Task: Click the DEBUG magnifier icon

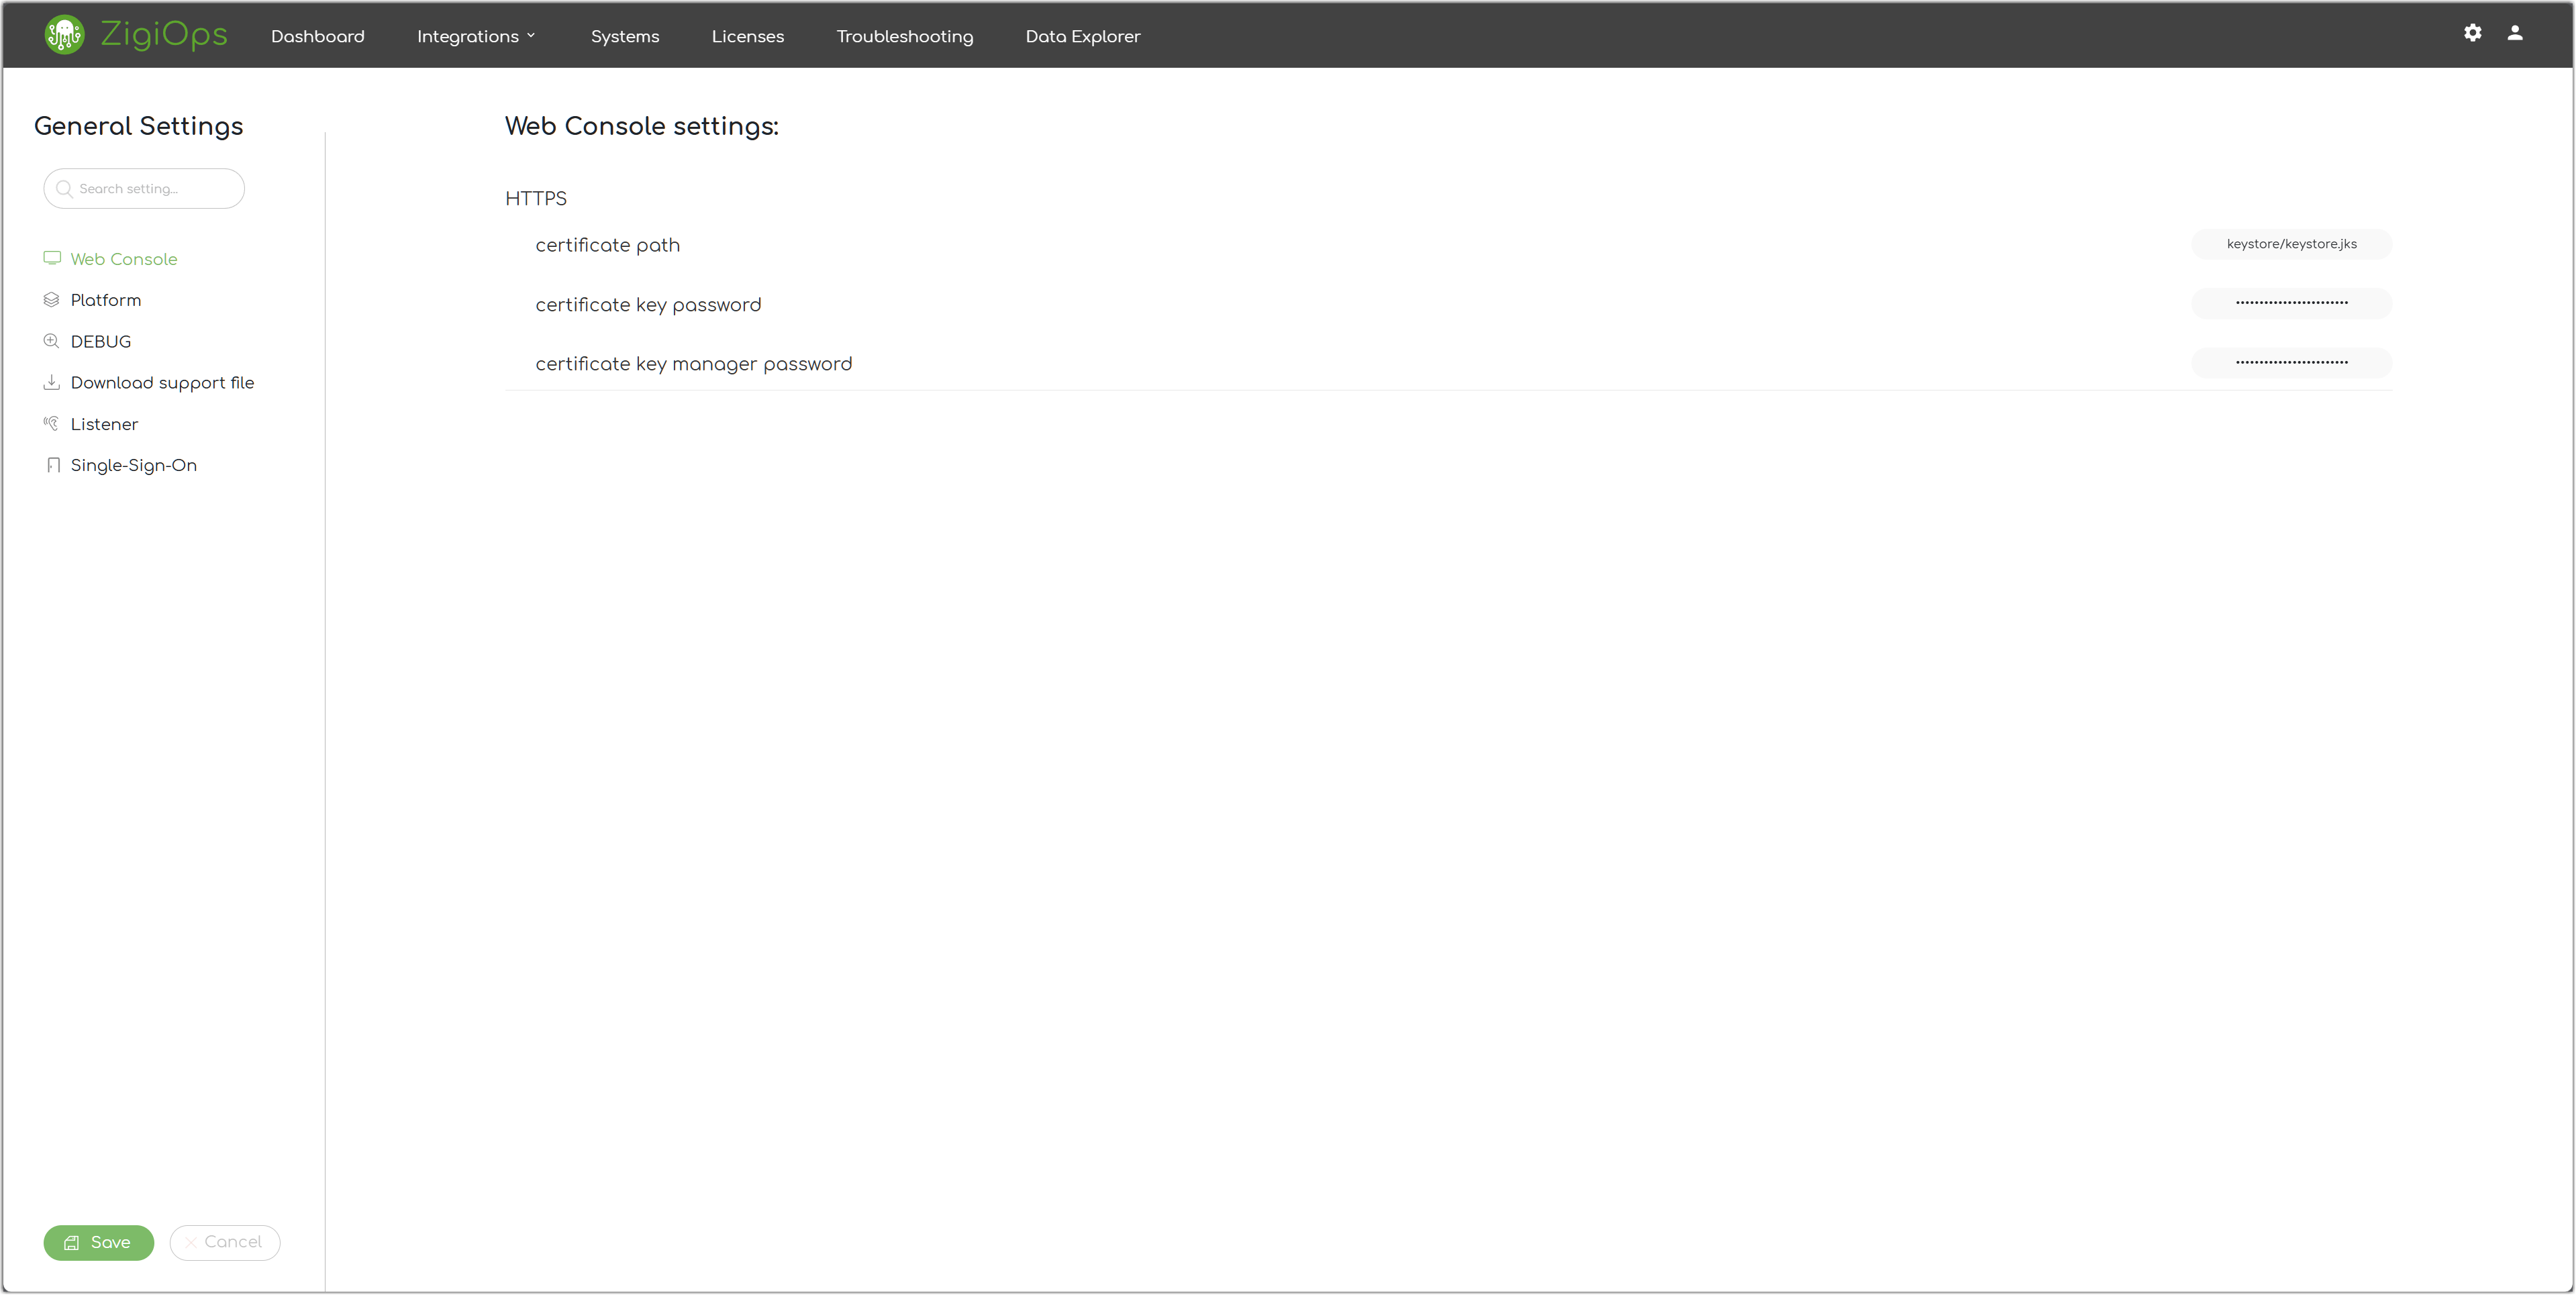Action: point(52,341)
